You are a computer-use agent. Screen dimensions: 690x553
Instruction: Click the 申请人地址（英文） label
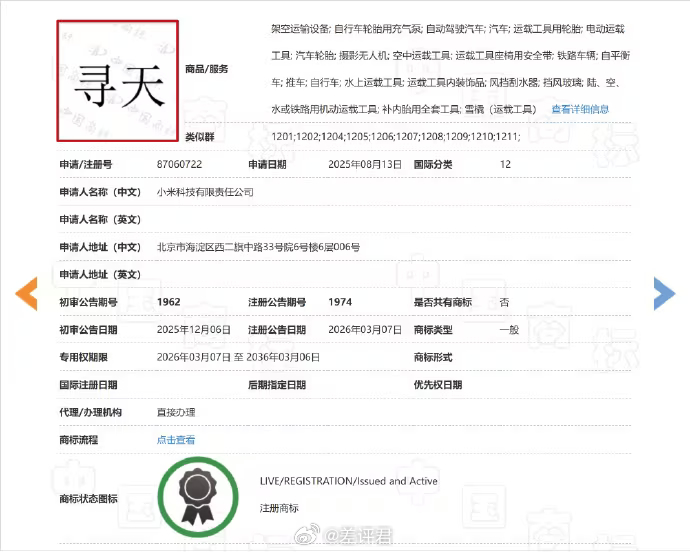pyautogui.click(x=100, y=275)
